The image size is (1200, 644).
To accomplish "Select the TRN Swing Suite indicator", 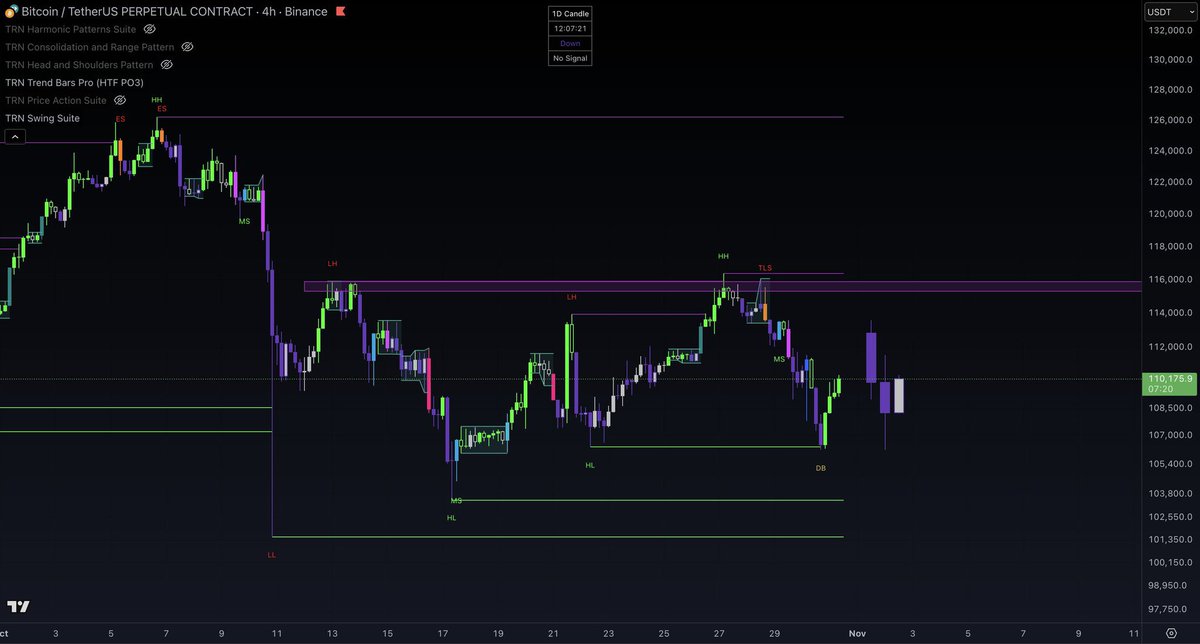I will pos(42,118).
